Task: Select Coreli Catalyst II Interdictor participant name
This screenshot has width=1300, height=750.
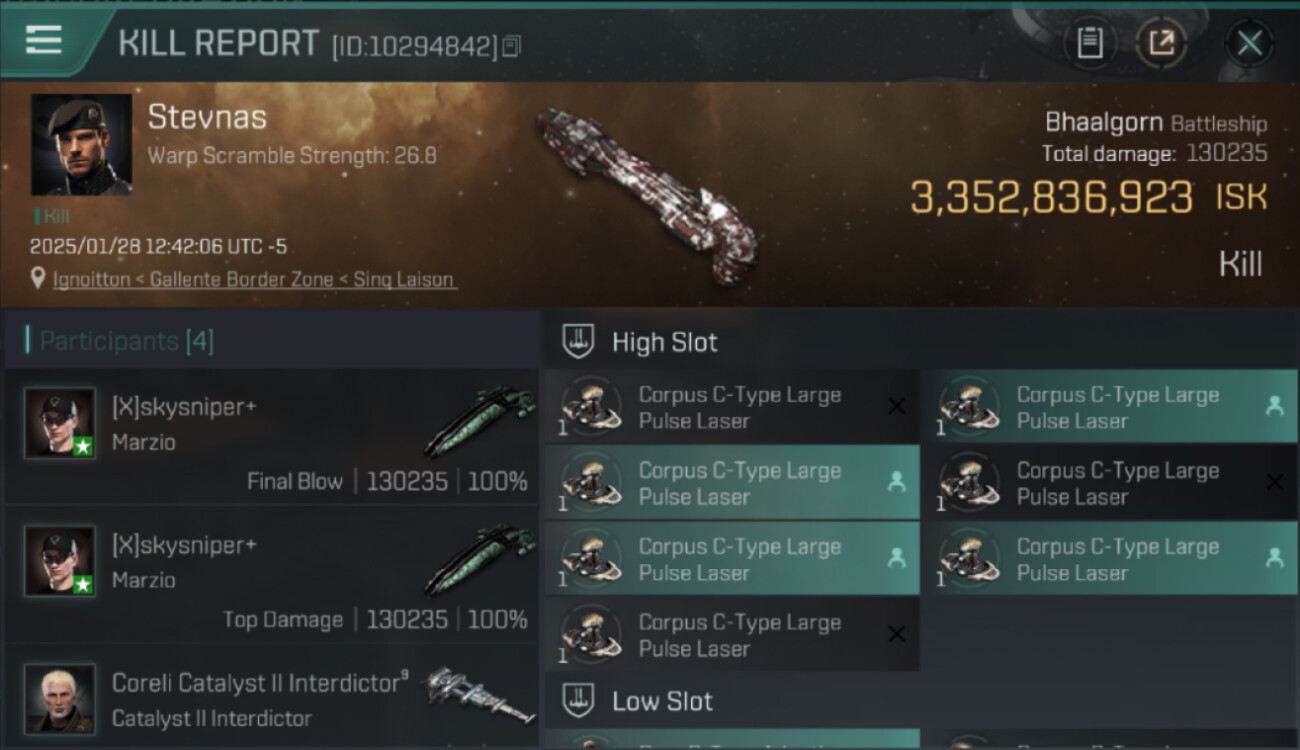Action: 256,683
